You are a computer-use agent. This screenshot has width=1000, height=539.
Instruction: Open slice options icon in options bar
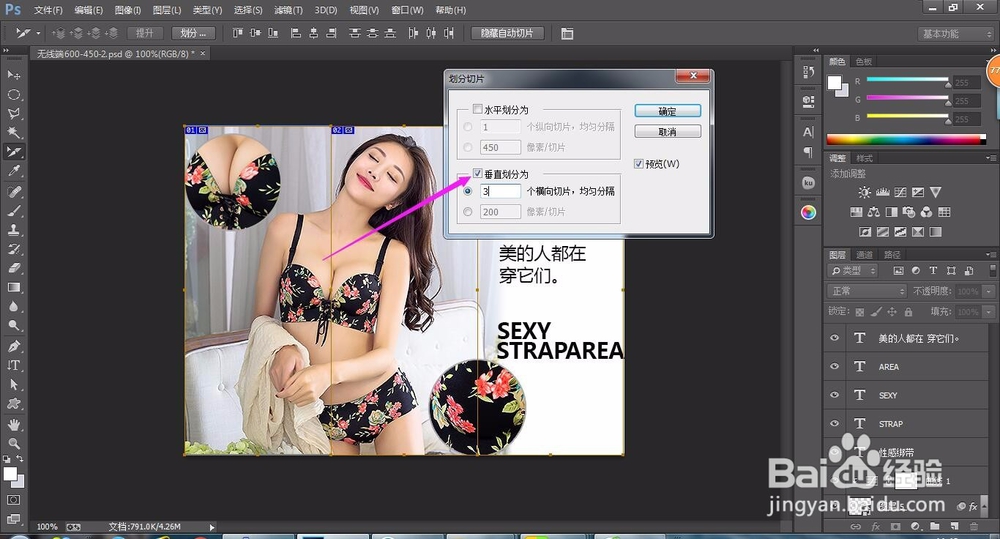pos(567,33)
